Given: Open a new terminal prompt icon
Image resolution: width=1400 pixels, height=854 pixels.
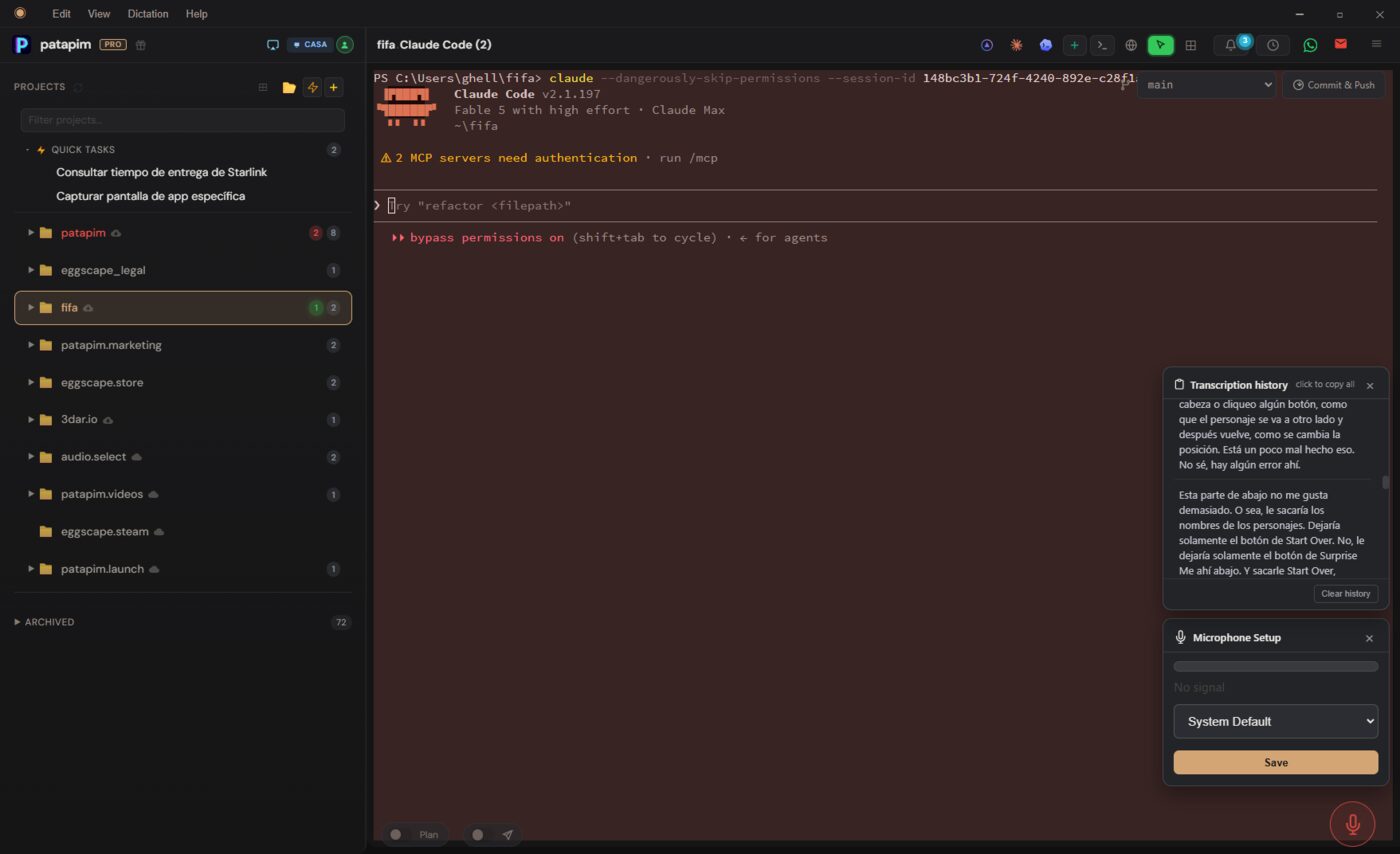Looking at the screenshot, I should tap(1102, 45).
